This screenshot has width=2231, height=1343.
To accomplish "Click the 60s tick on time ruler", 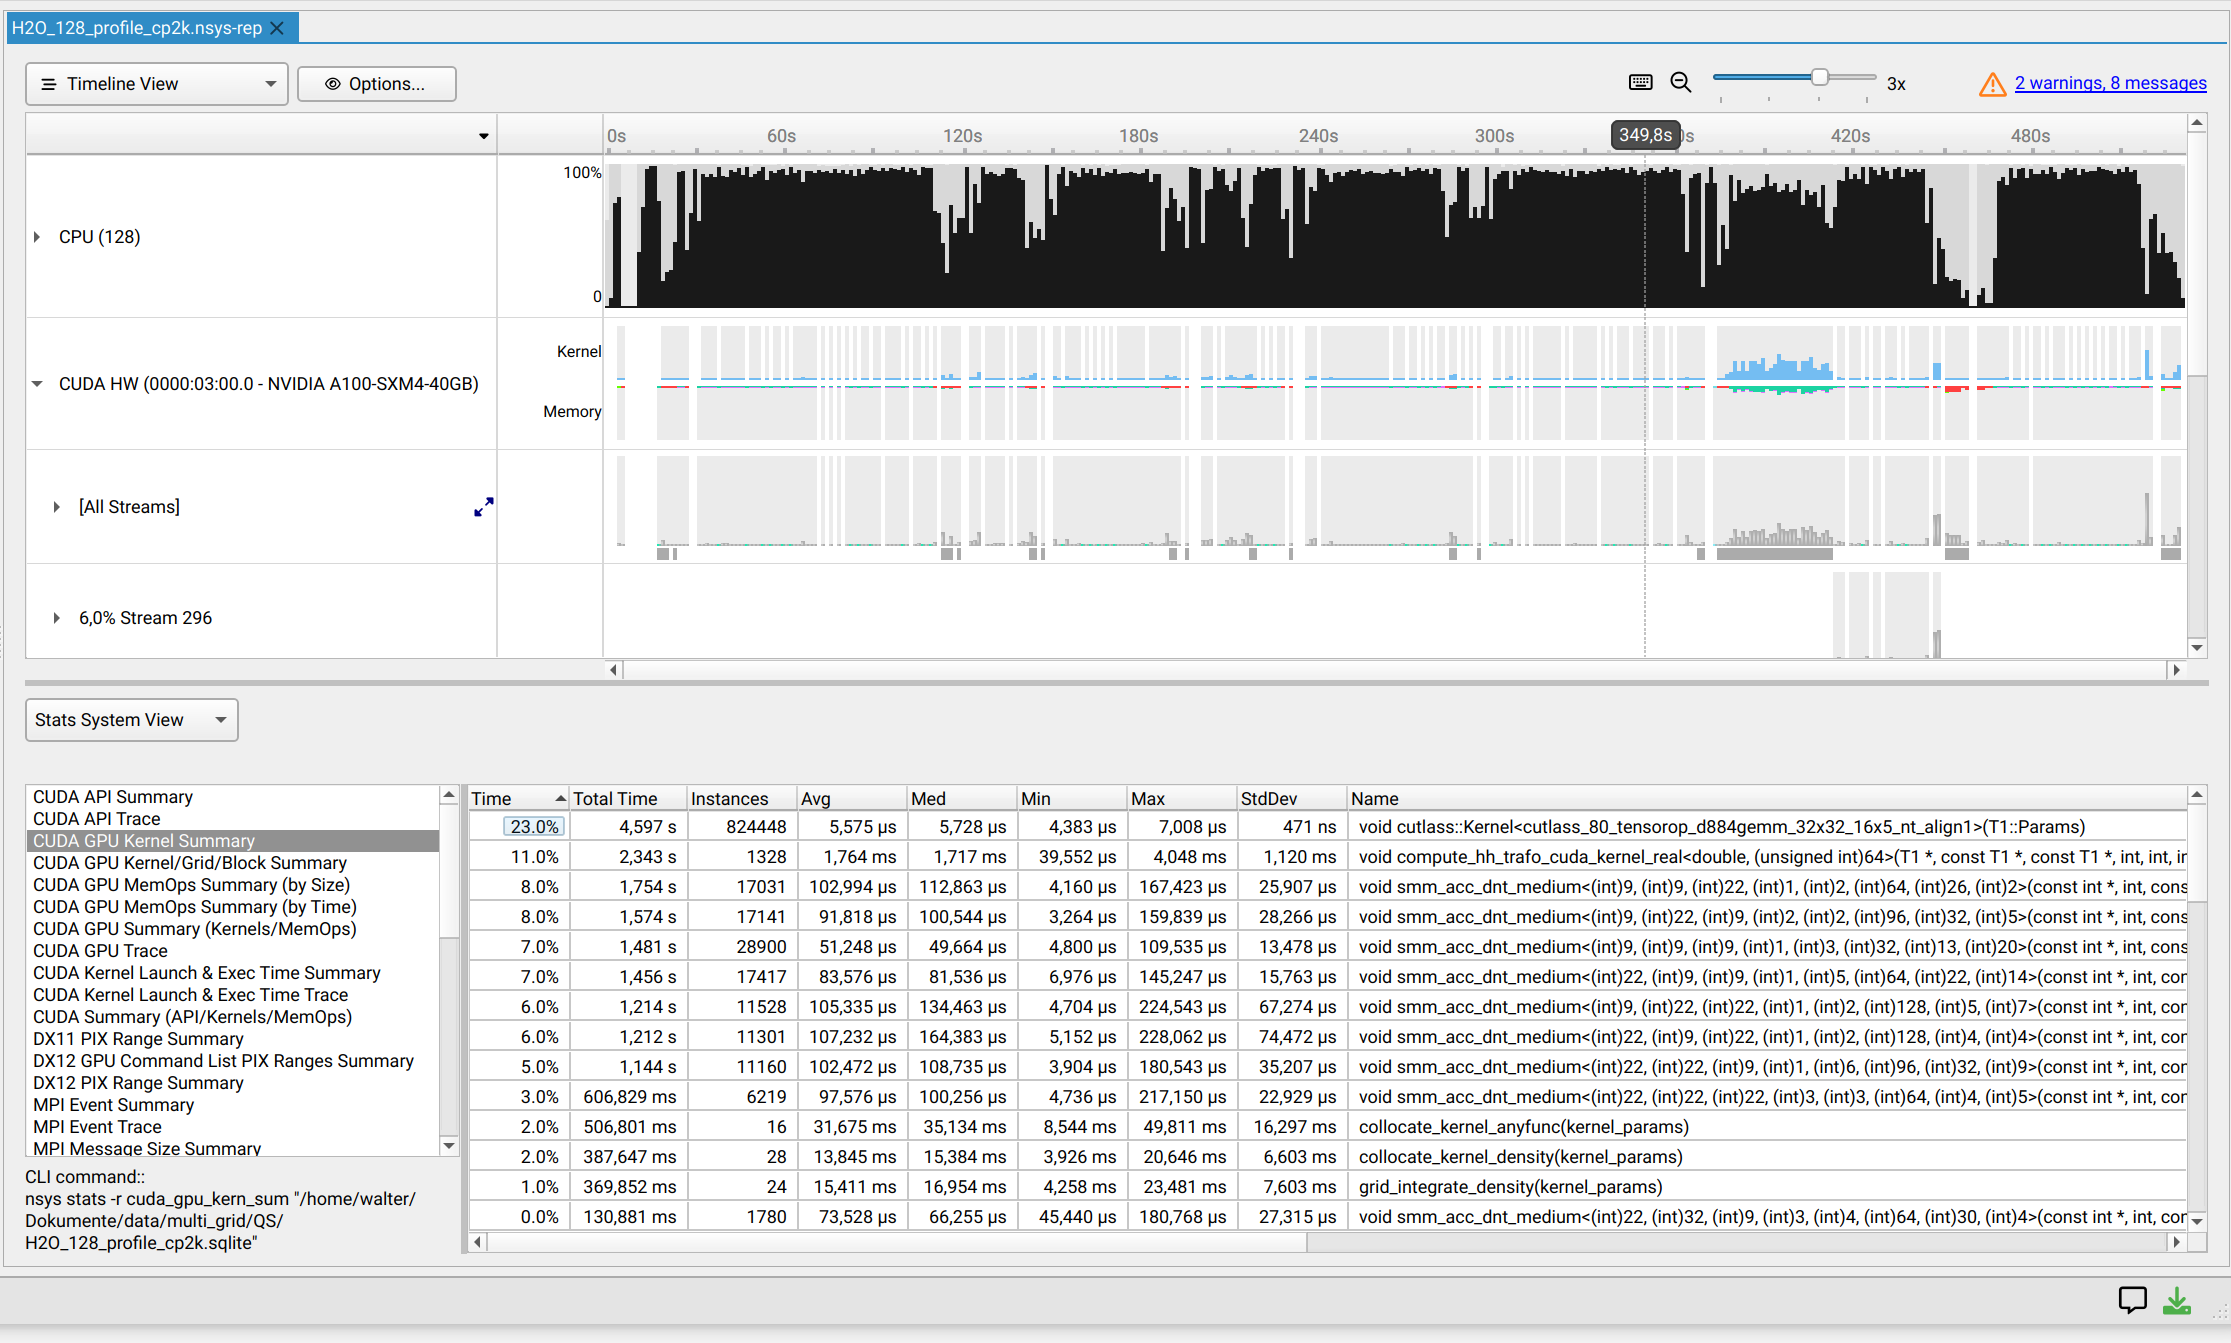I will point(781,136).
